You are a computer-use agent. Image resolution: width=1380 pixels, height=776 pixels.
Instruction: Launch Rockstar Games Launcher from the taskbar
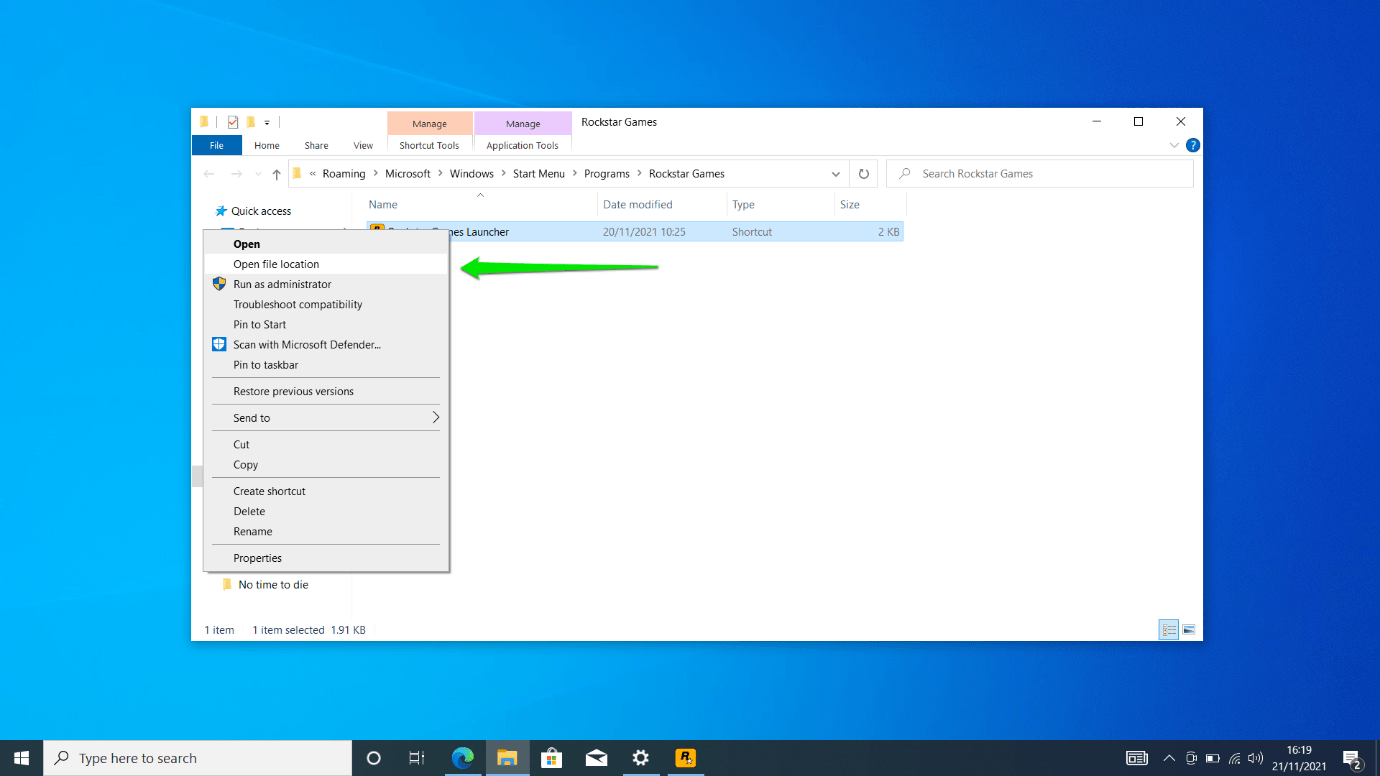tap(686, 757)
